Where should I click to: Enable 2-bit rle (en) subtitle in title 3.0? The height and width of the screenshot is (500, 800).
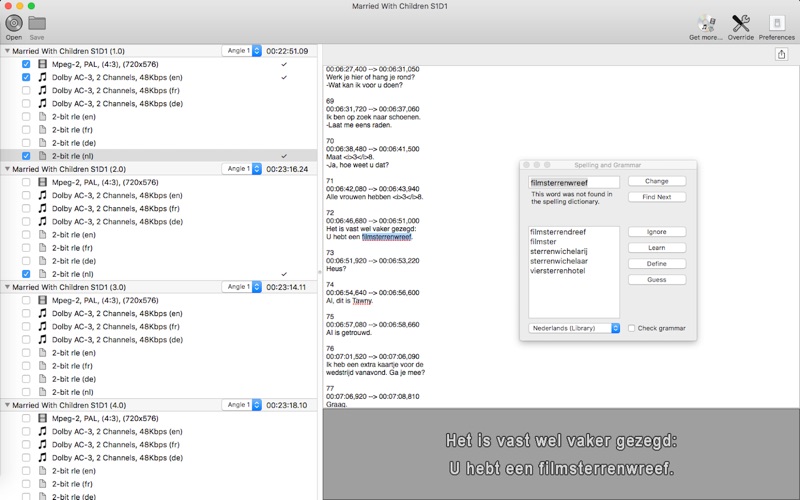tap(26, 353)
